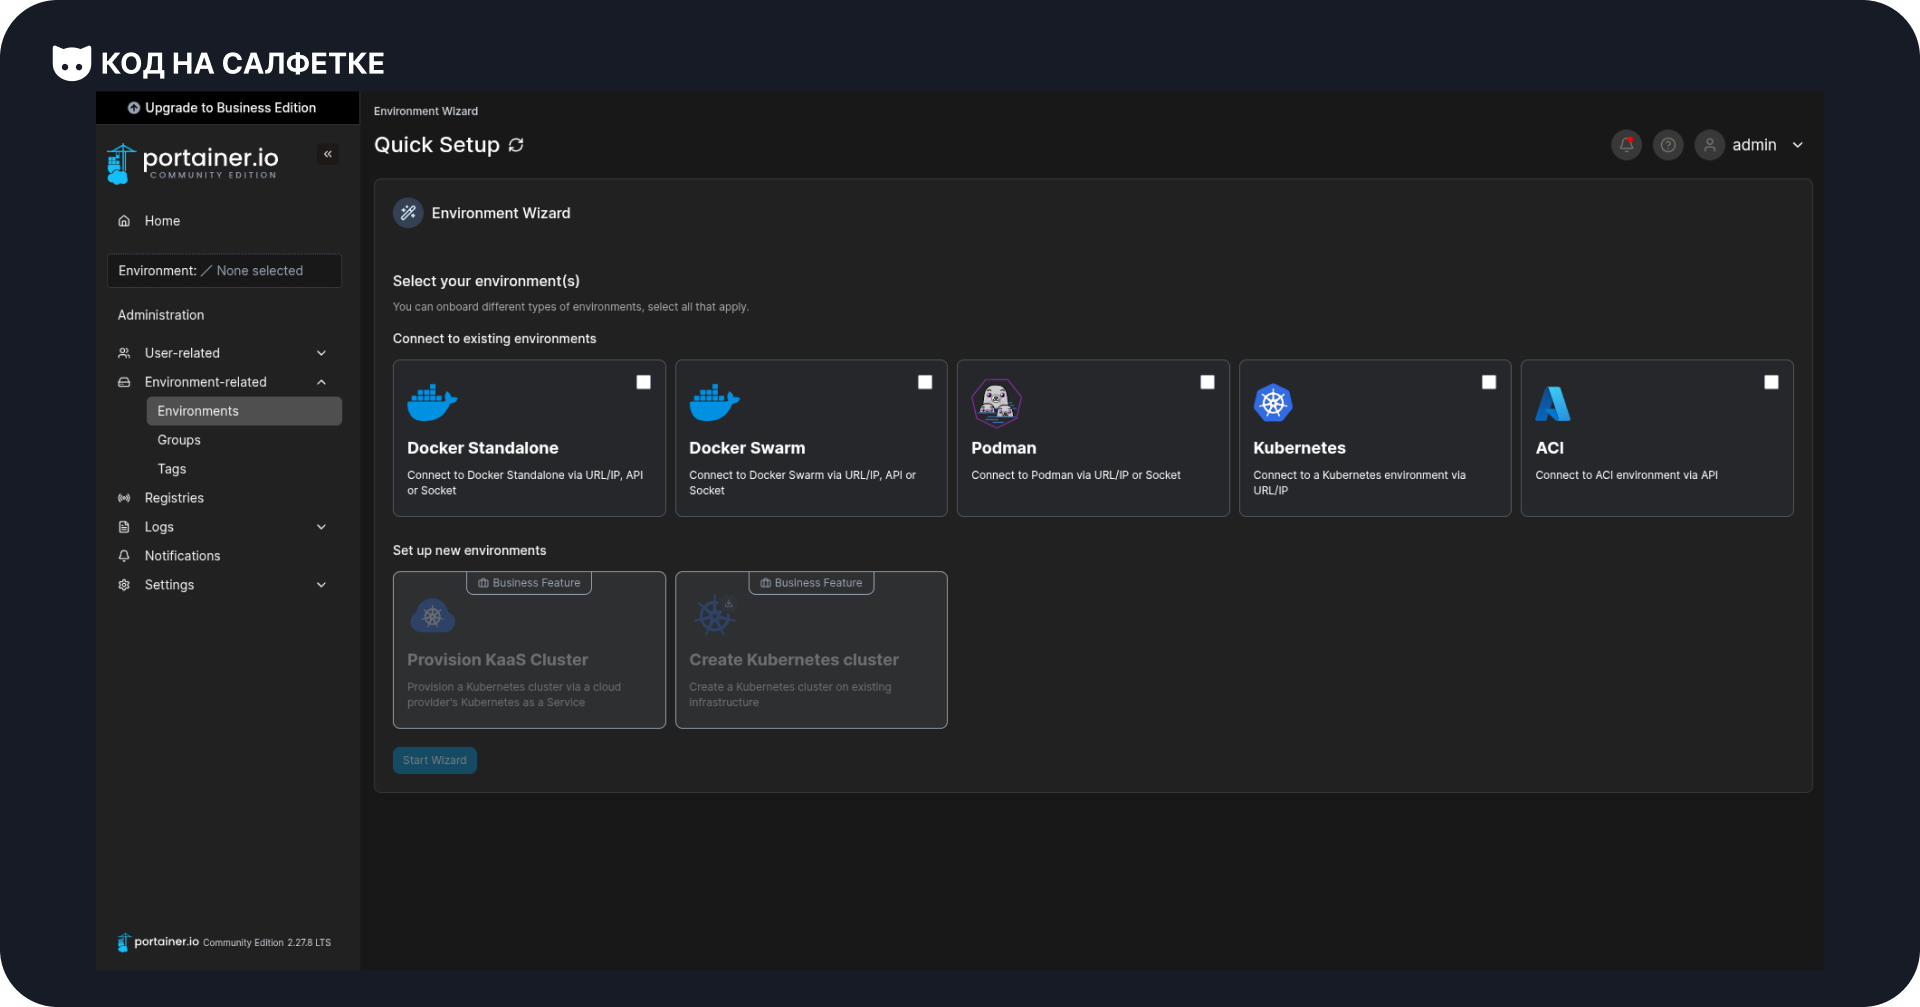
Task: Expand the Logs menu chevron
Action: [x=322, y=527]
